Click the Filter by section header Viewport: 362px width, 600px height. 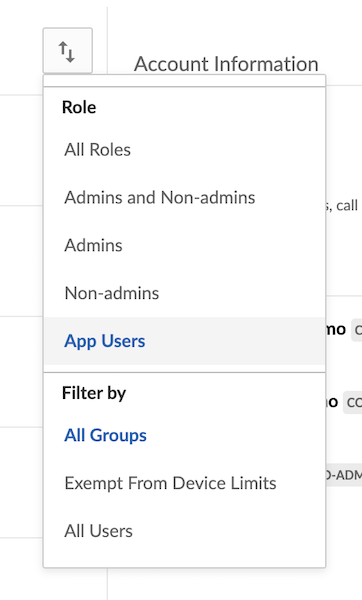(x=94, y=393)
